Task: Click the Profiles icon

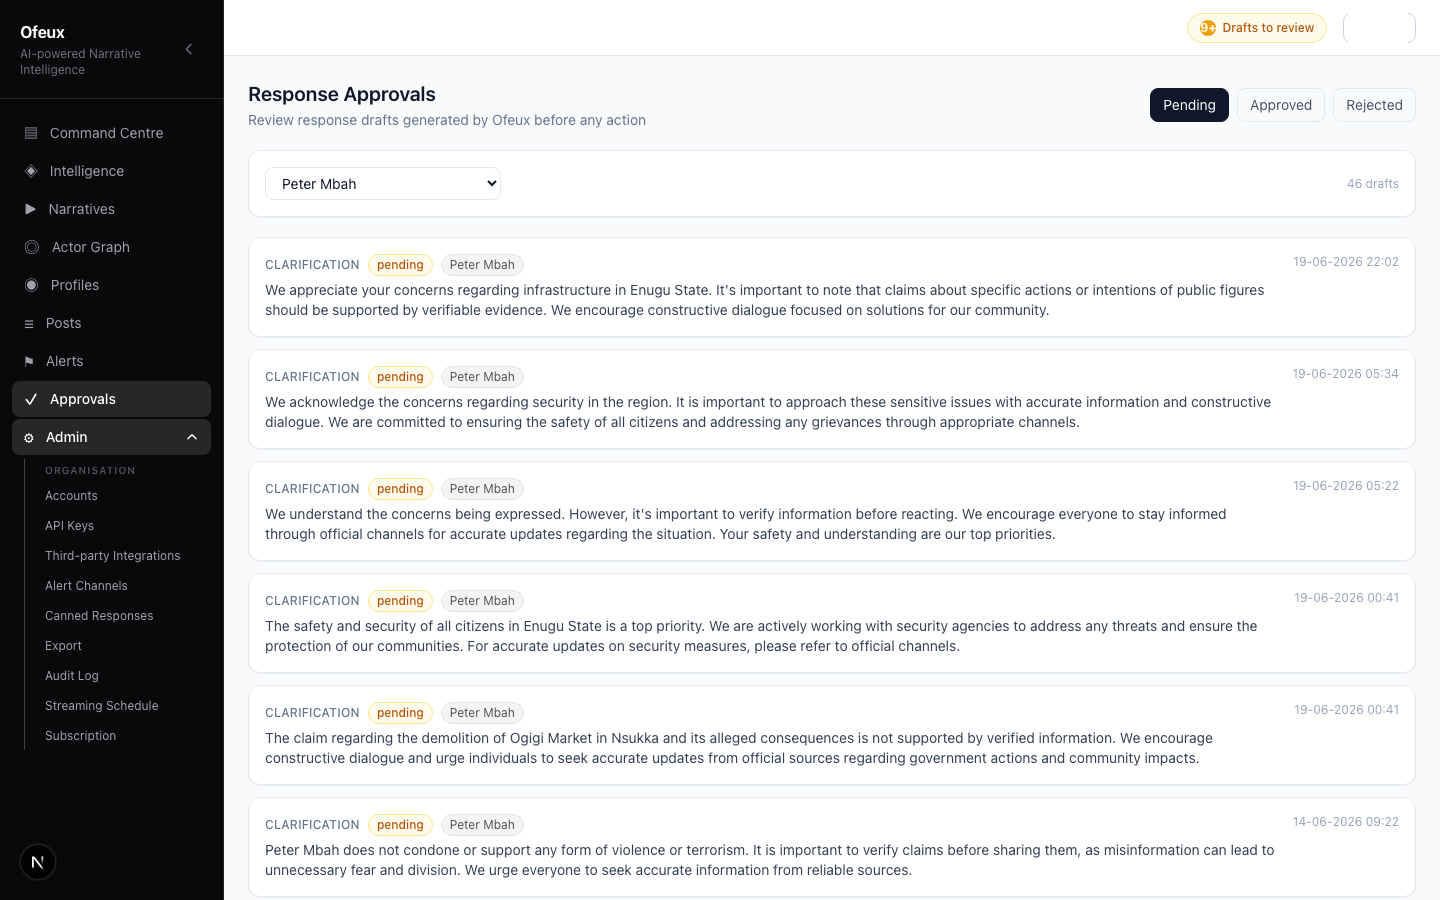Action: coord(32,285)
